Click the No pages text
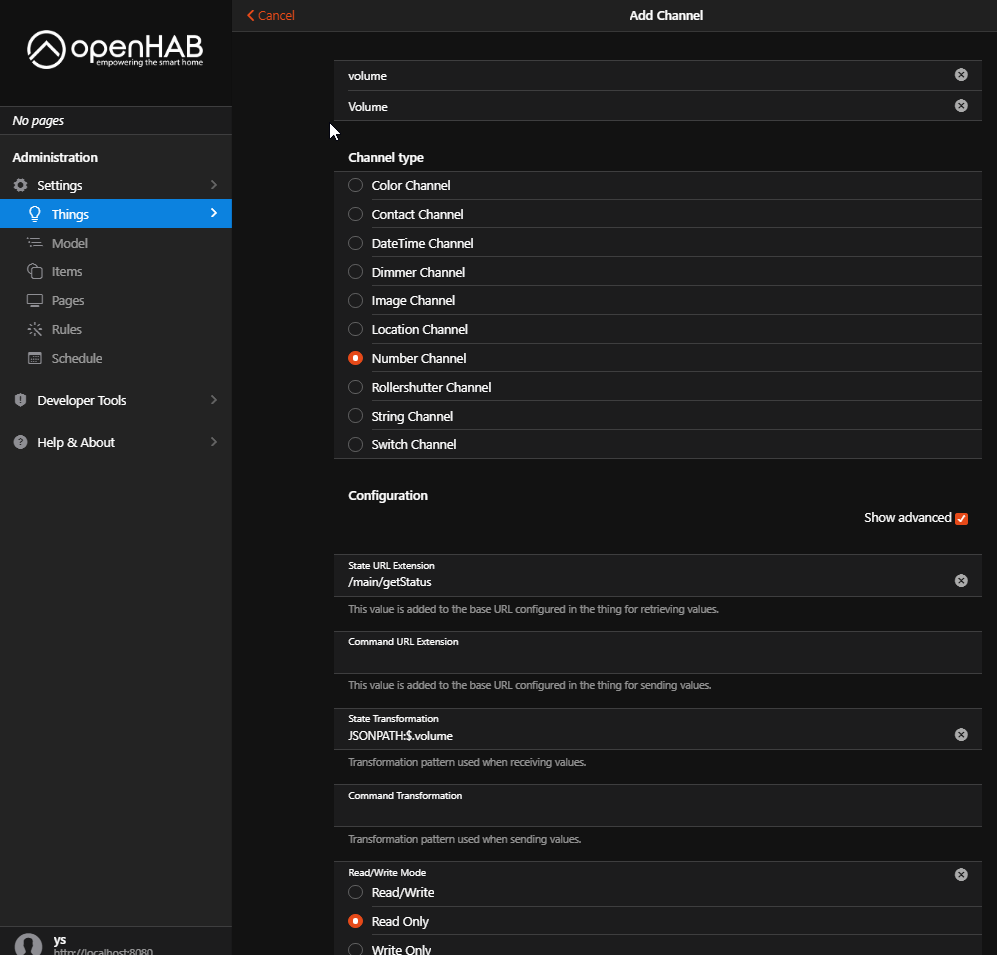 [38, 120]
